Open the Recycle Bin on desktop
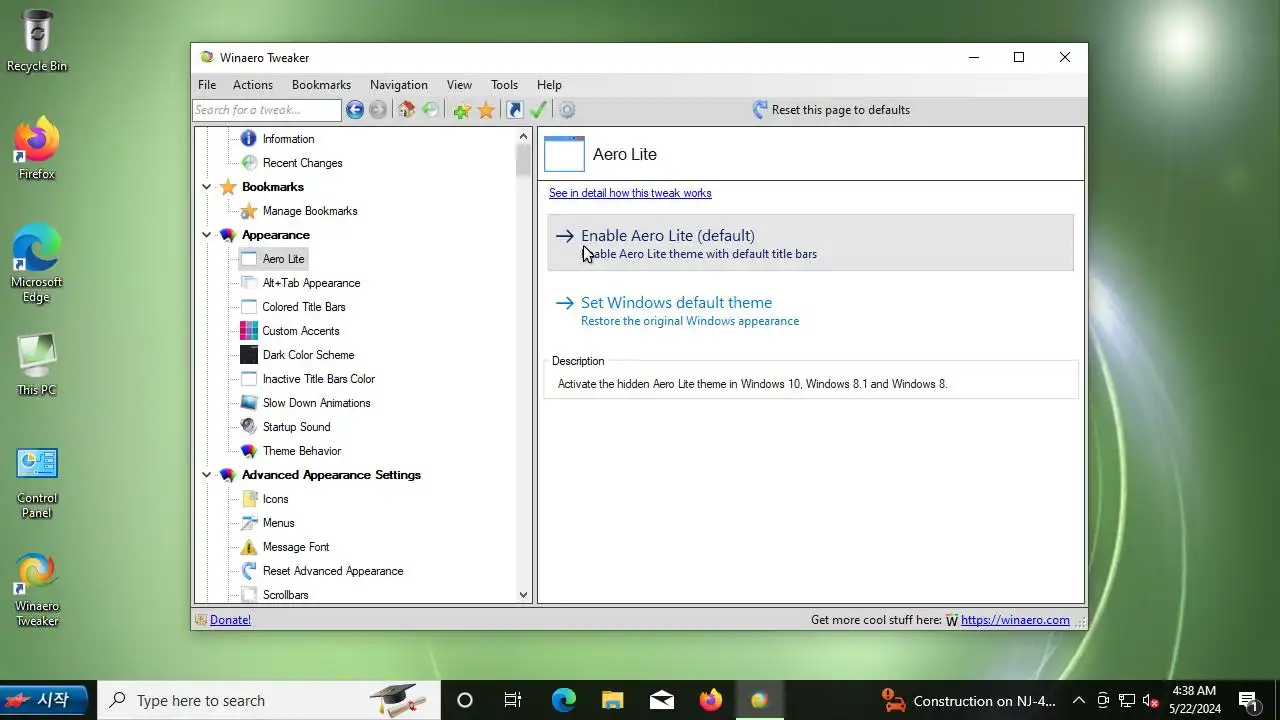This screenshot has width=1280, height=720. point(37,40)
